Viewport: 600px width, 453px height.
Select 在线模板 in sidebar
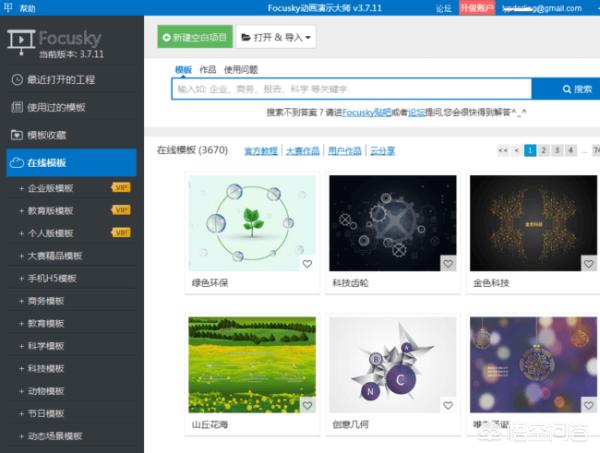tap(71, 163)
